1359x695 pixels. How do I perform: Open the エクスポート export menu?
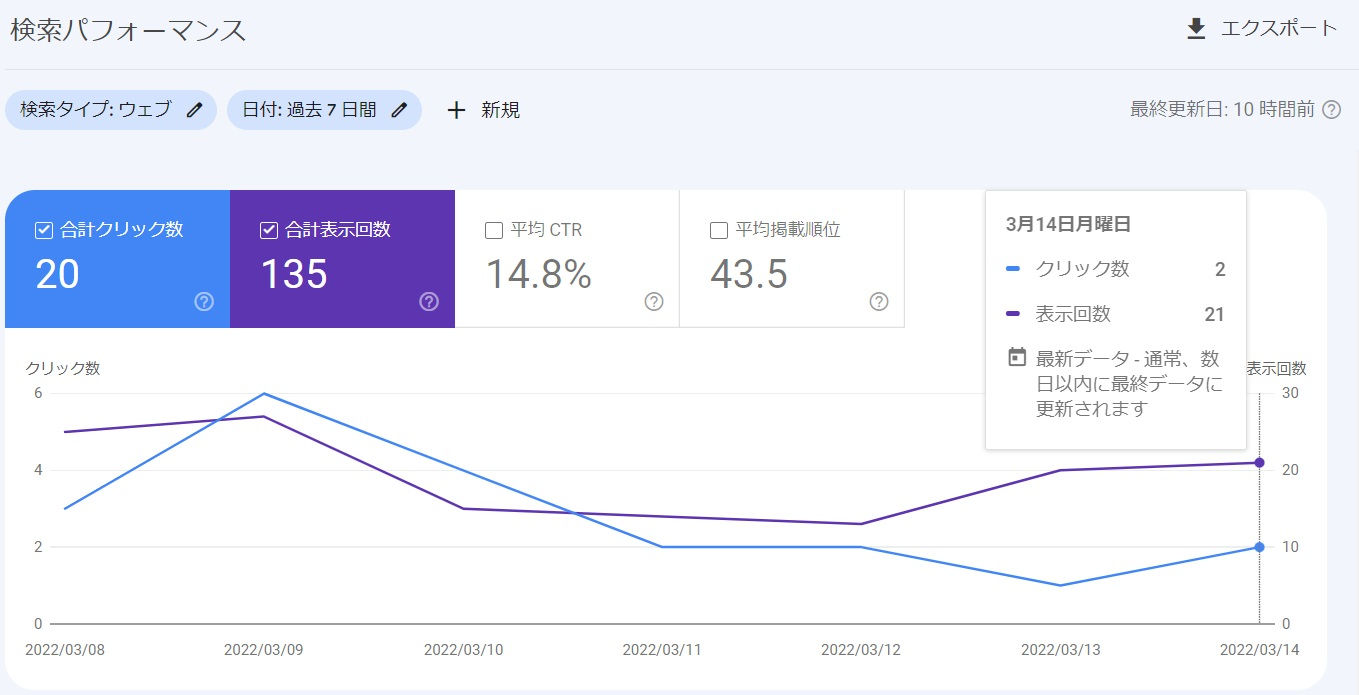point(1261,29)
